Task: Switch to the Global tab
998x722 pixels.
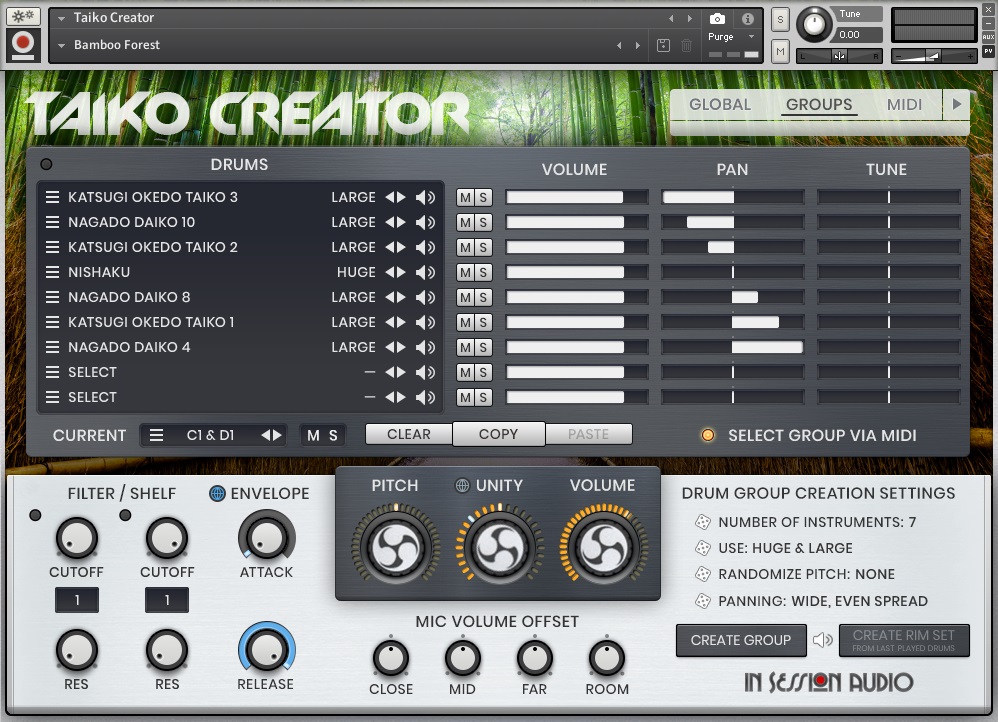Action: [720, 104]
